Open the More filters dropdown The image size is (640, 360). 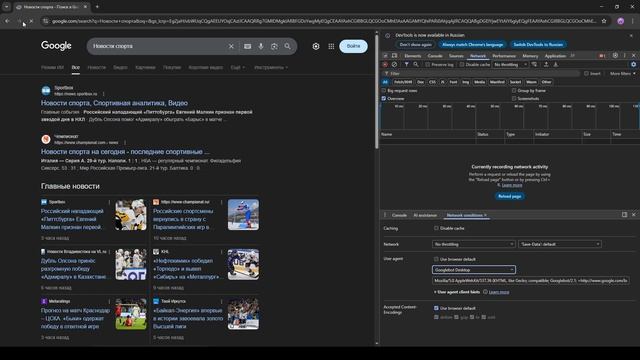point(622,73)
